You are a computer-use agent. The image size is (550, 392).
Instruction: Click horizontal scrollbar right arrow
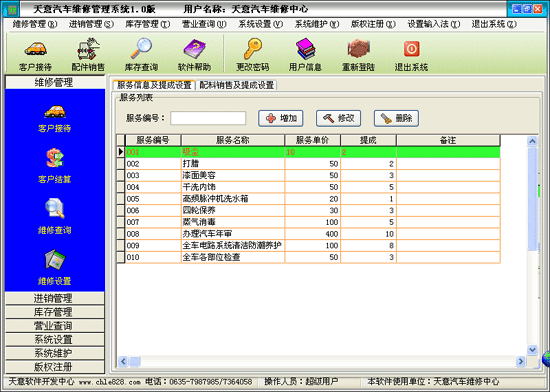521,361
